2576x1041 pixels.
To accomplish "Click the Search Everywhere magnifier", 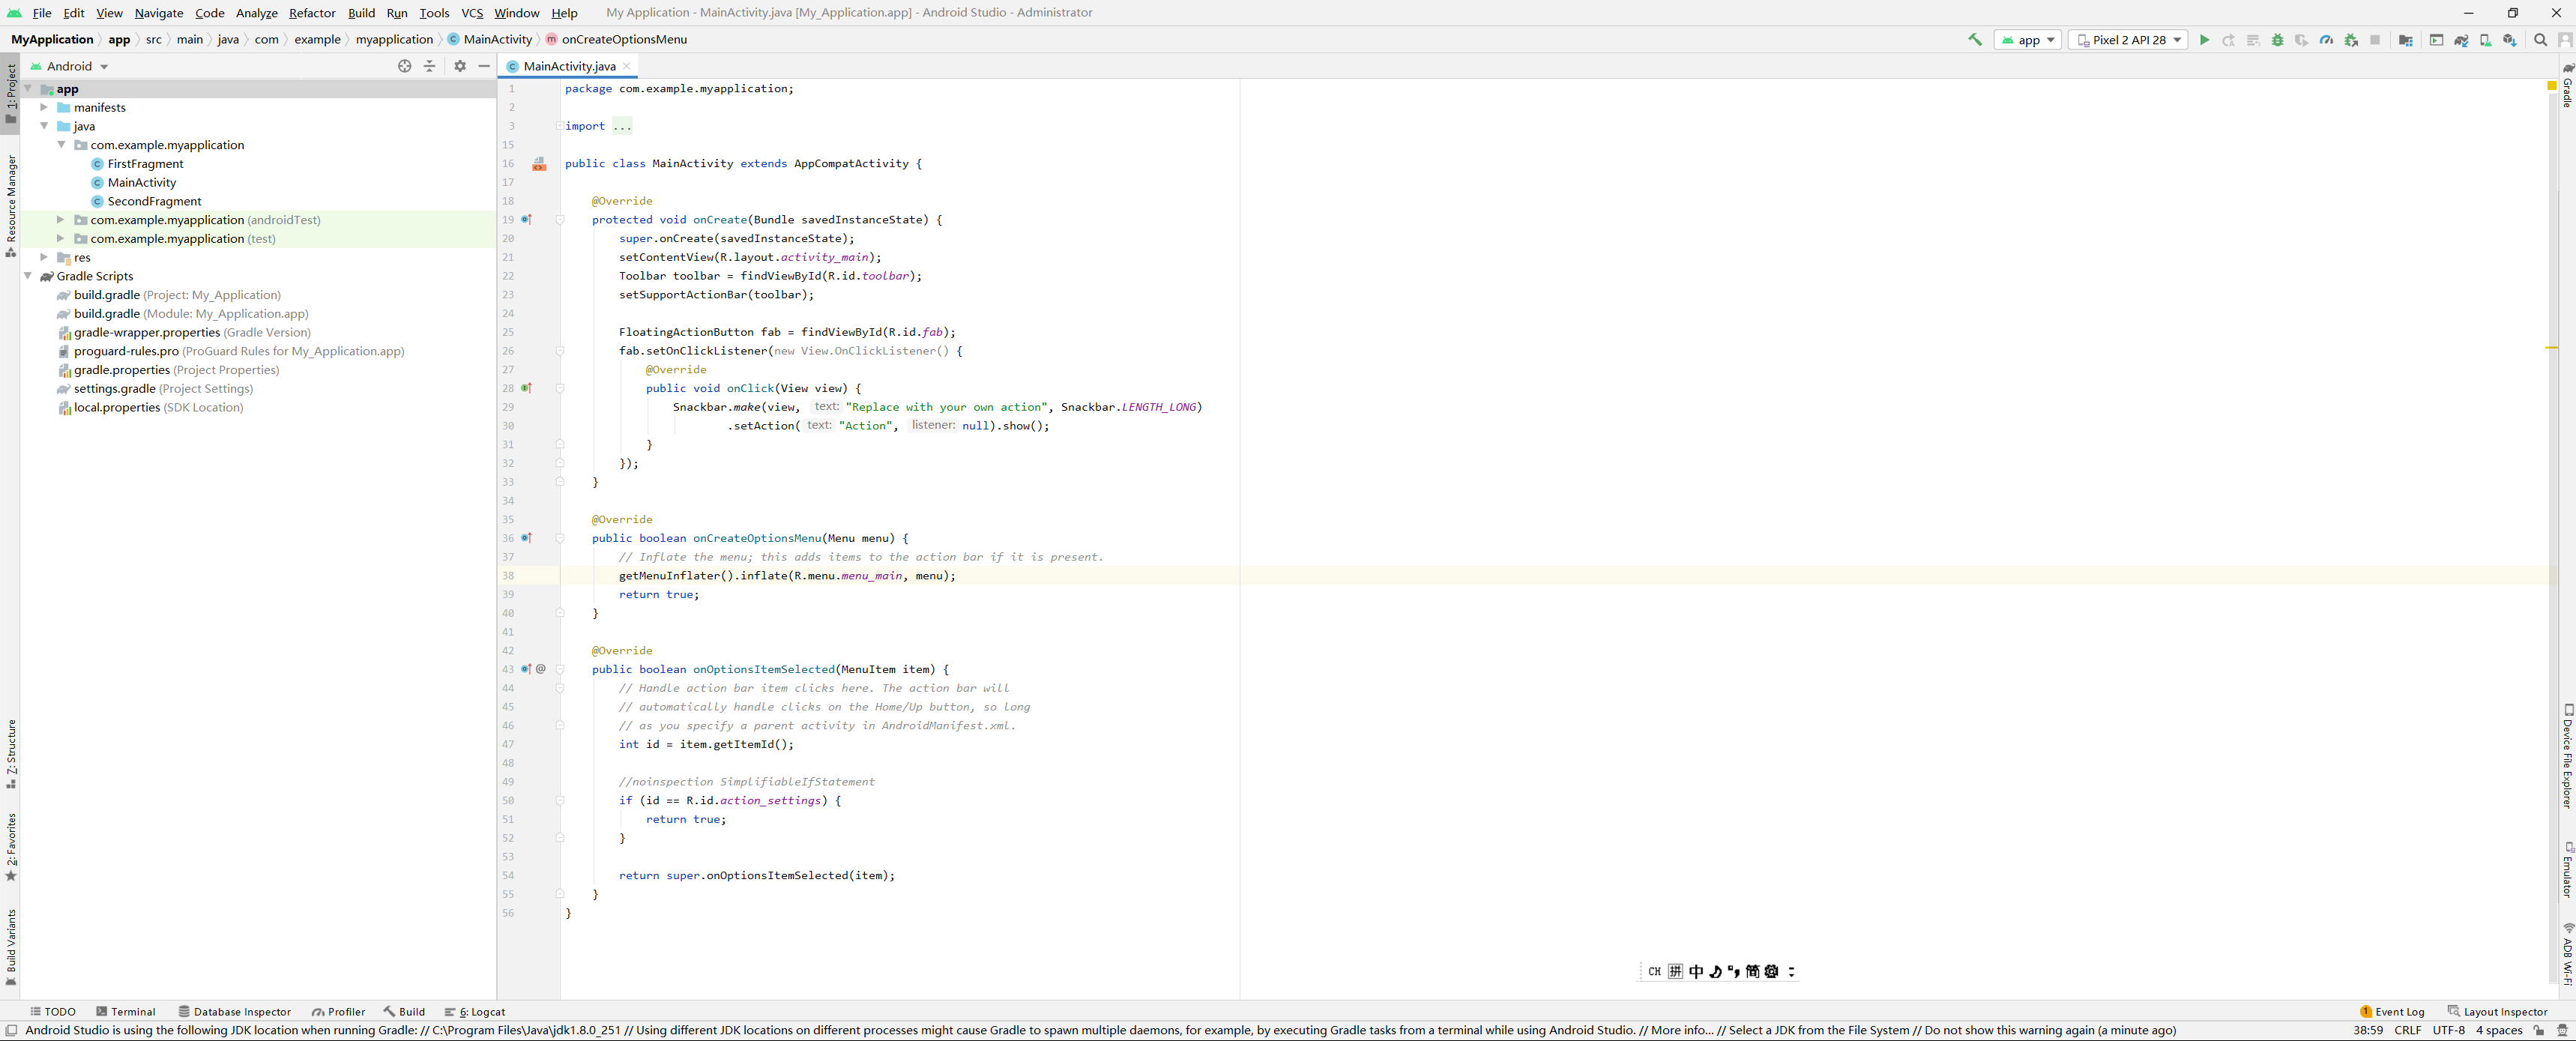I will click(x=2542, y=40).
